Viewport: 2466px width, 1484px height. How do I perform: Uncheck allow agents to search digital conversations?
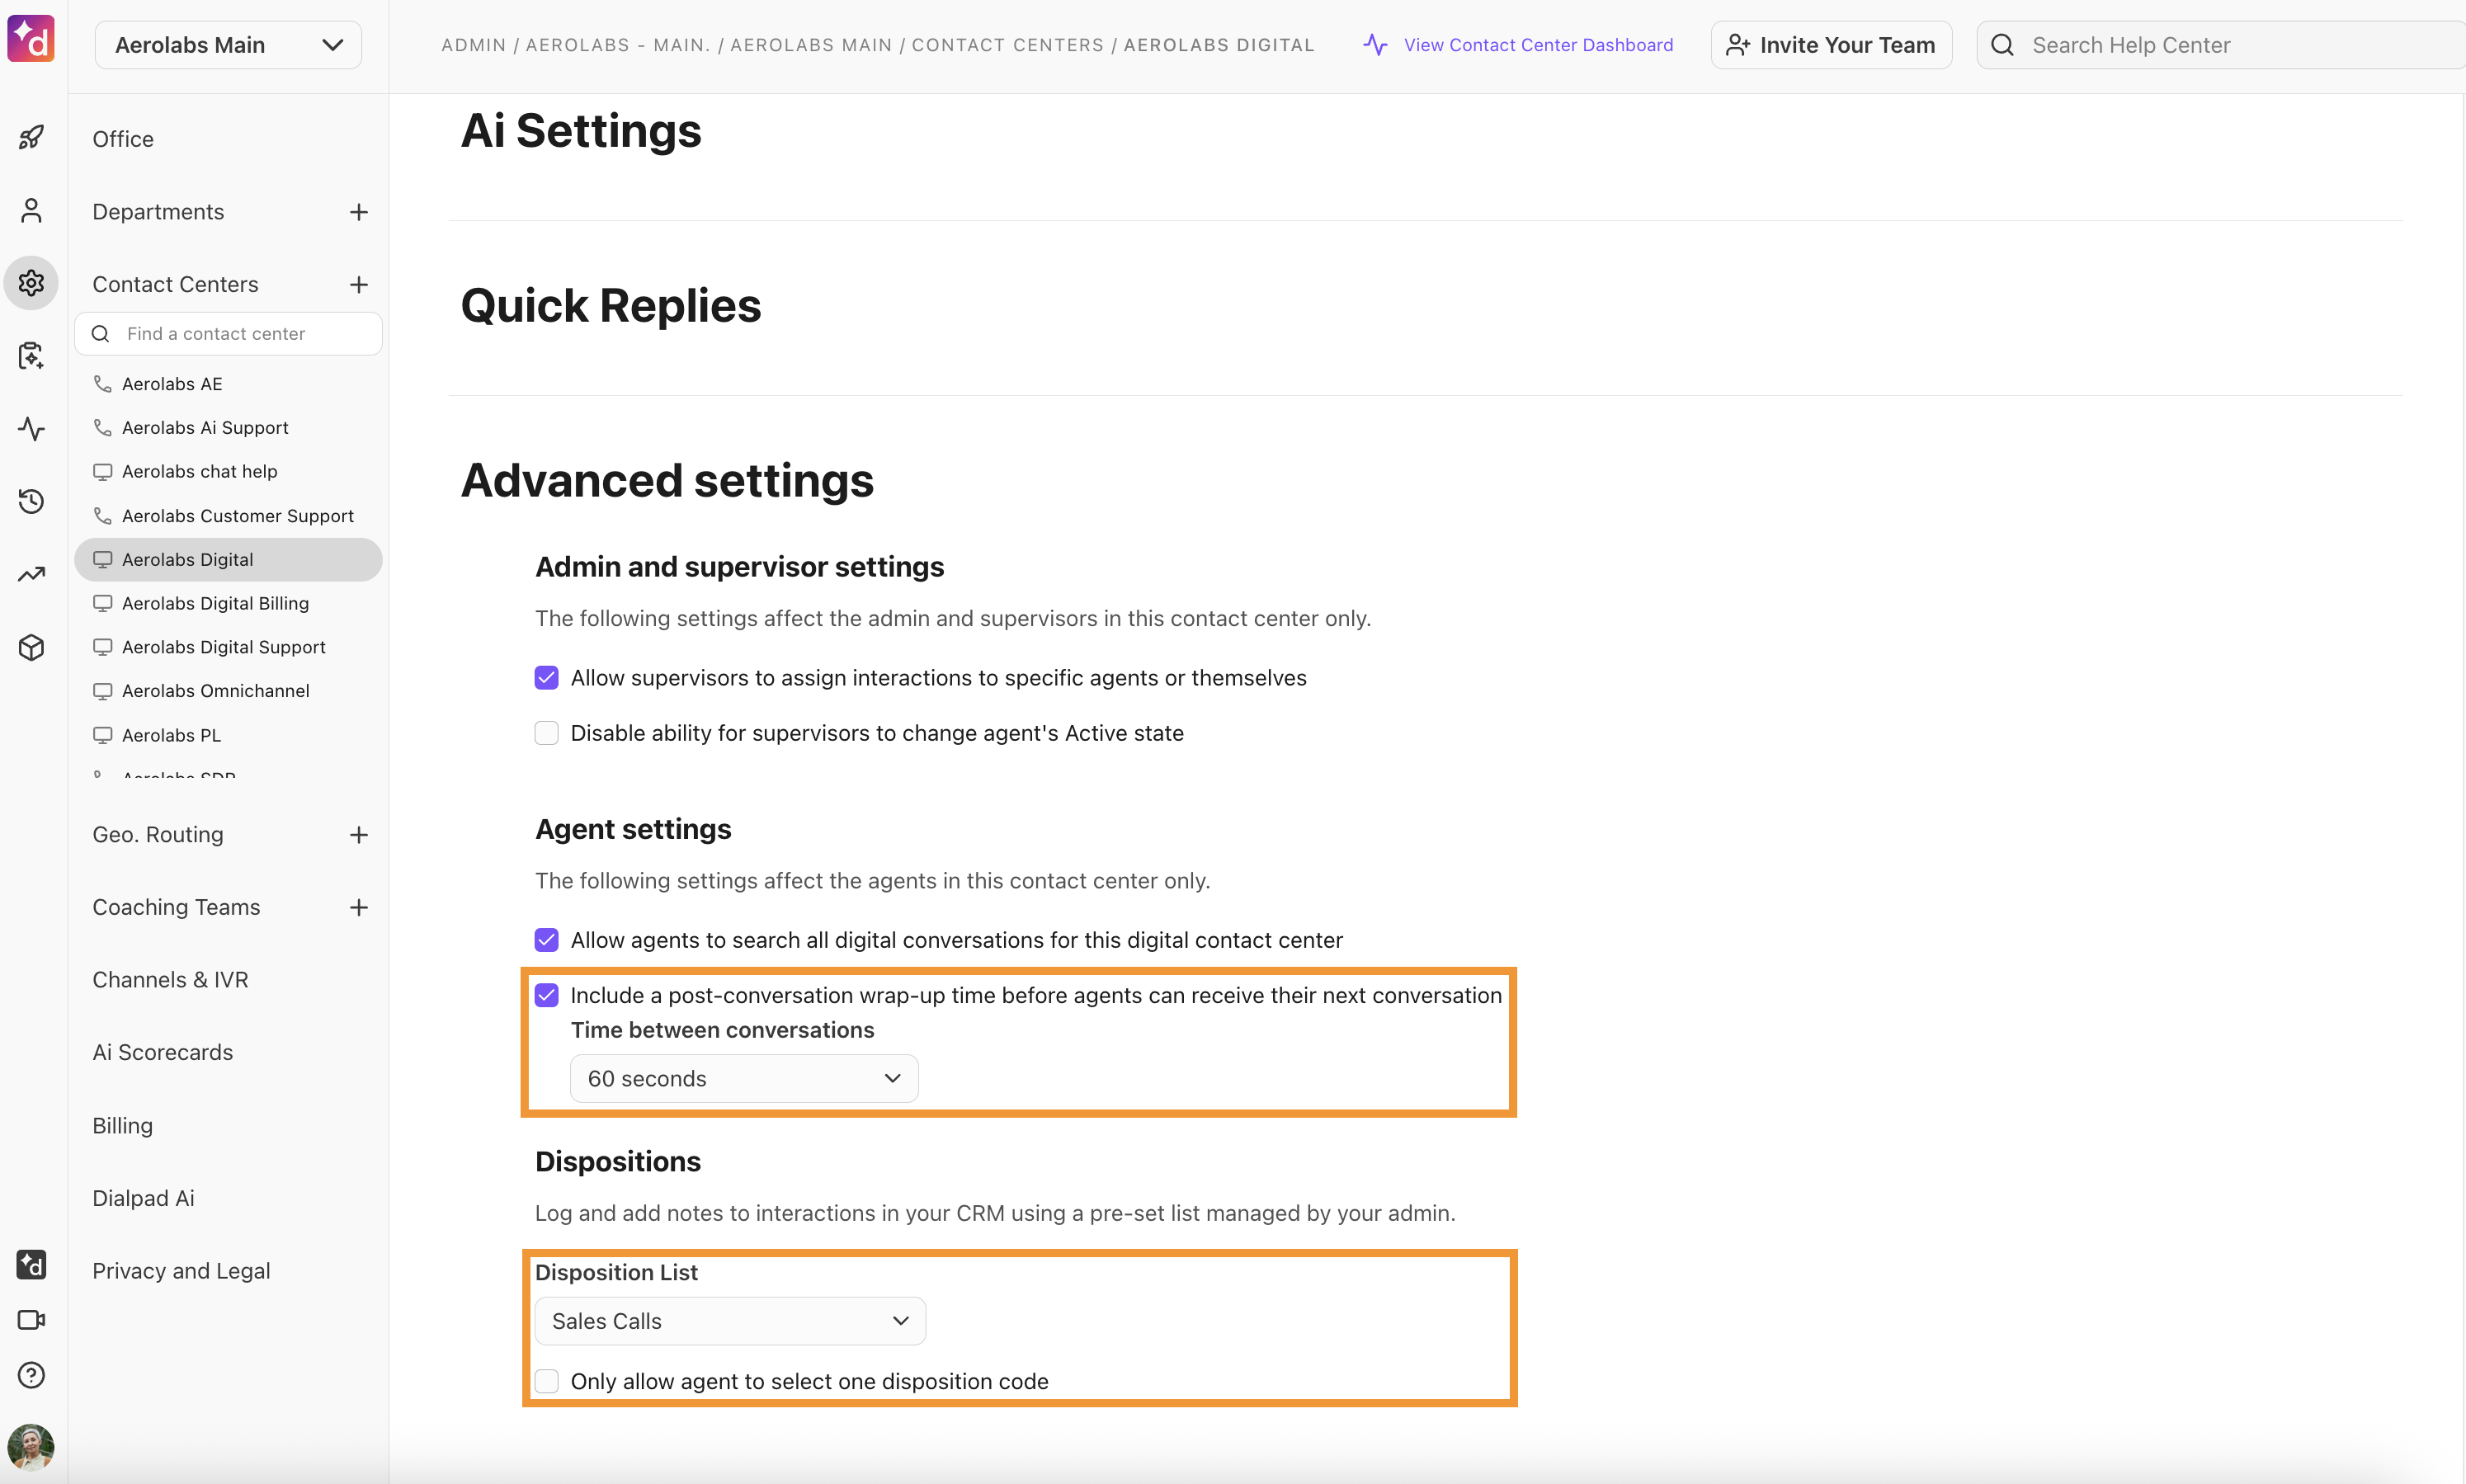coord(546,940)
